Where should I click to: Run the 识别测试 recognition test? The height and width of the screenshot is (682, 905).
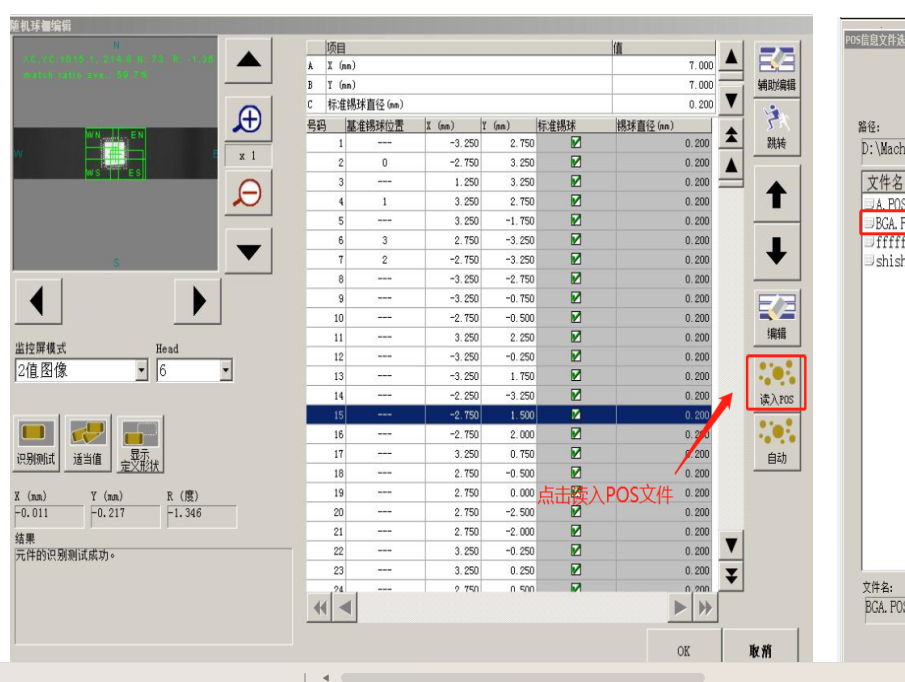click(36, 444)
